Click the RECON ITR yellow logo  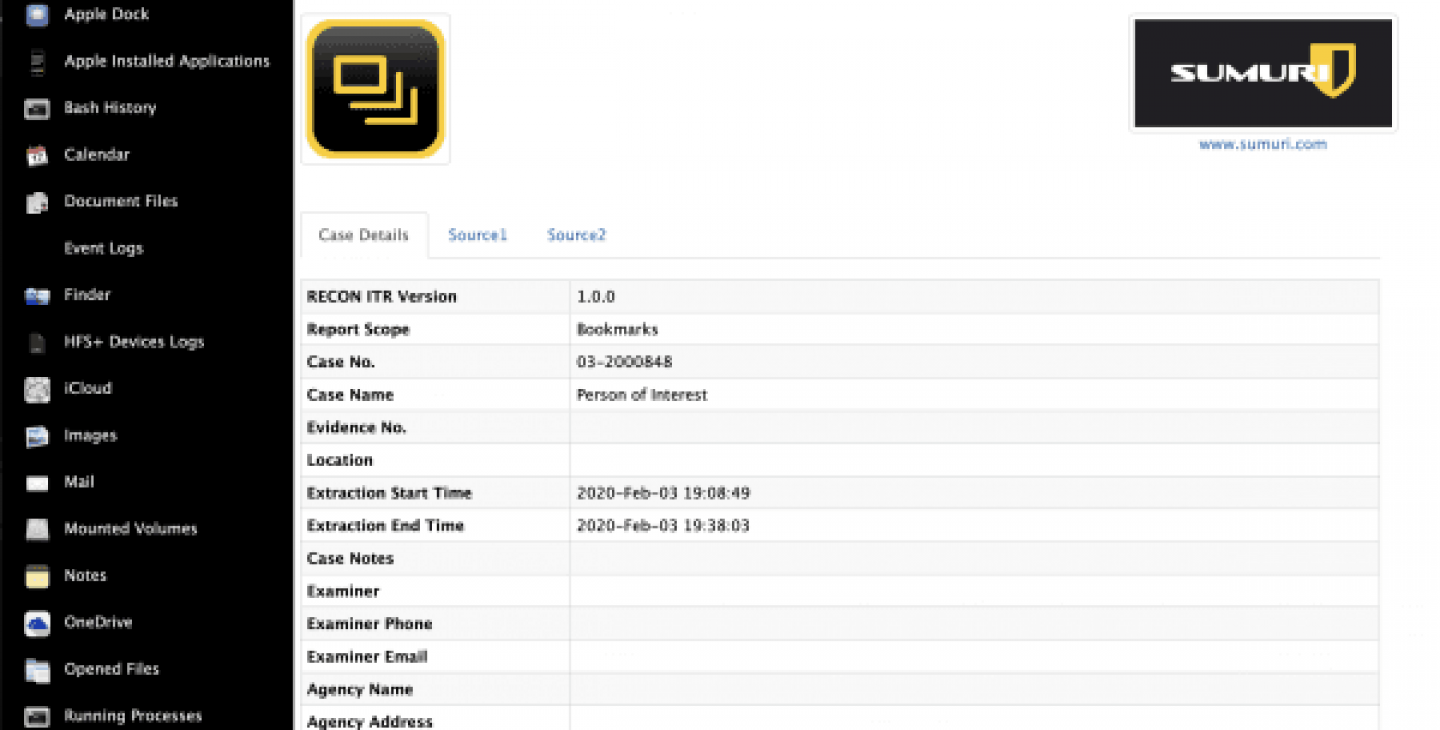(375, 89)
